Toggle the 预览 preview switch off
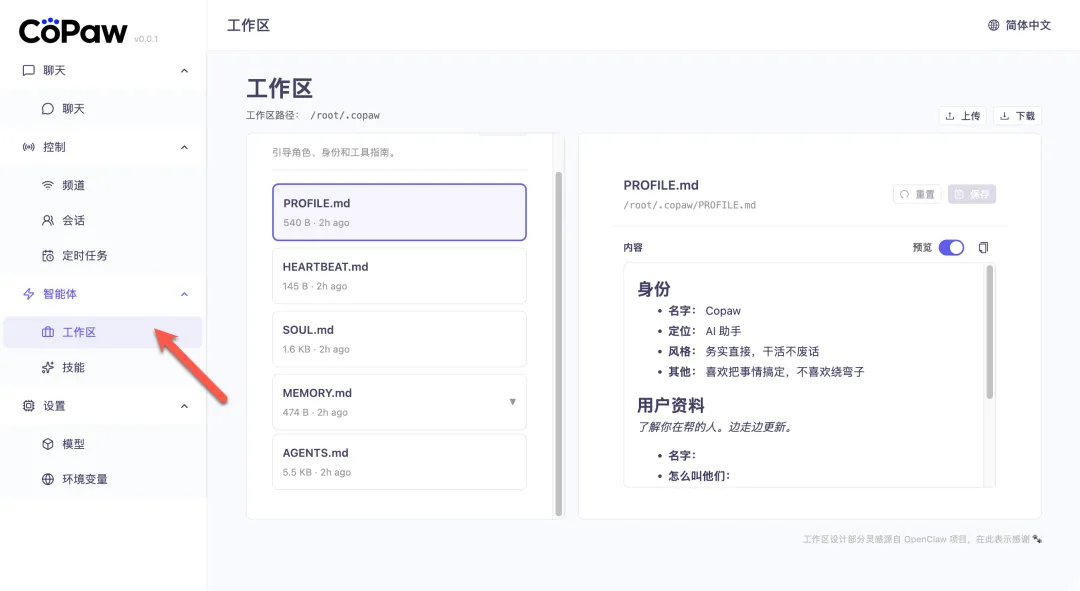 click(950, 248)
